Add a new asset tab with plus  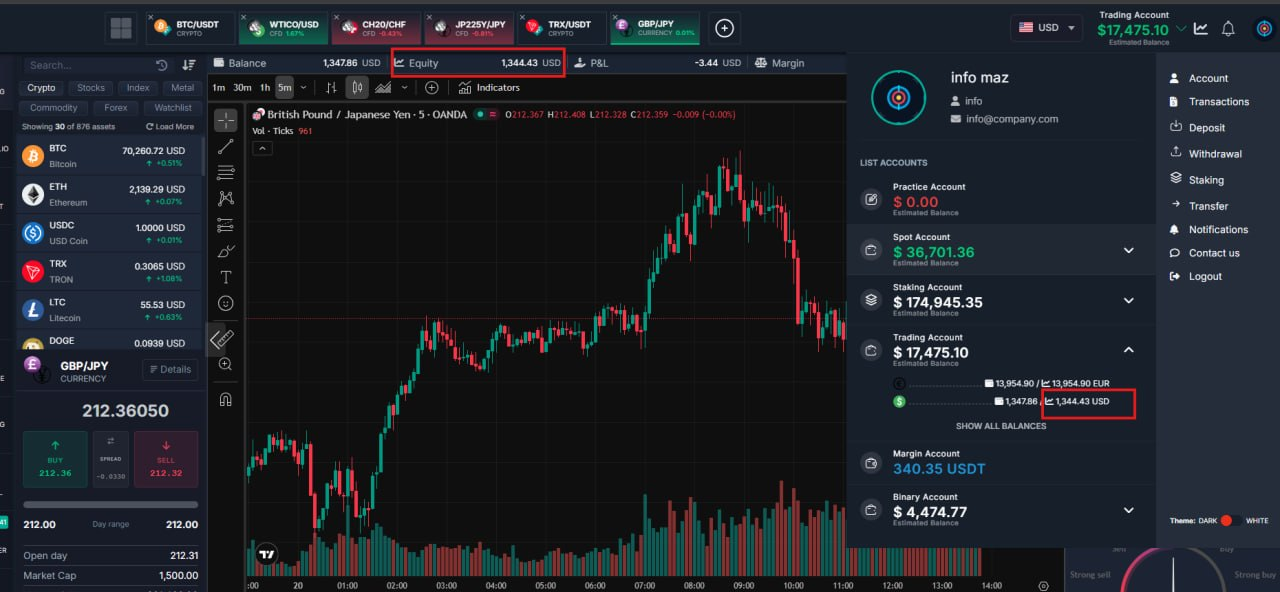point(725,28)
